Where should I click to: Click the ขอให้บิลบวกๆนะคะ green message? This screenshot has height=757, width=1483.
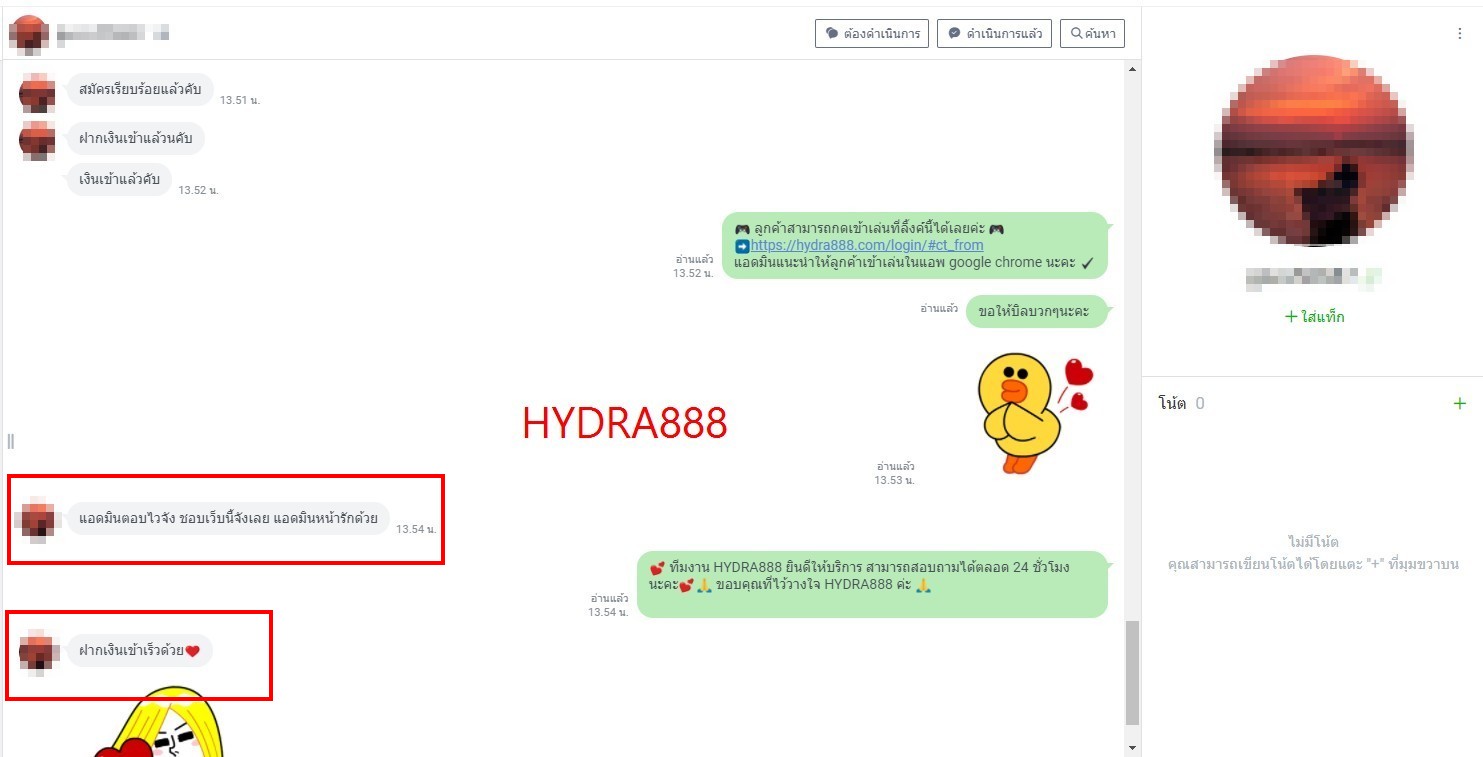coord(1036,312)
